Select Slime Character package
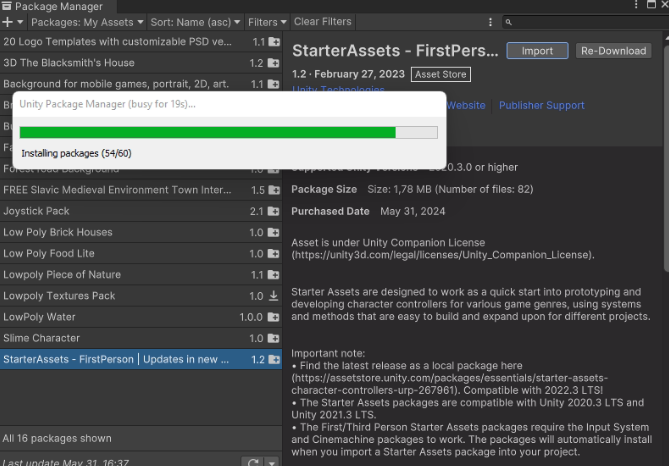The width and height of the screenshot is (669, 466). 141,338
